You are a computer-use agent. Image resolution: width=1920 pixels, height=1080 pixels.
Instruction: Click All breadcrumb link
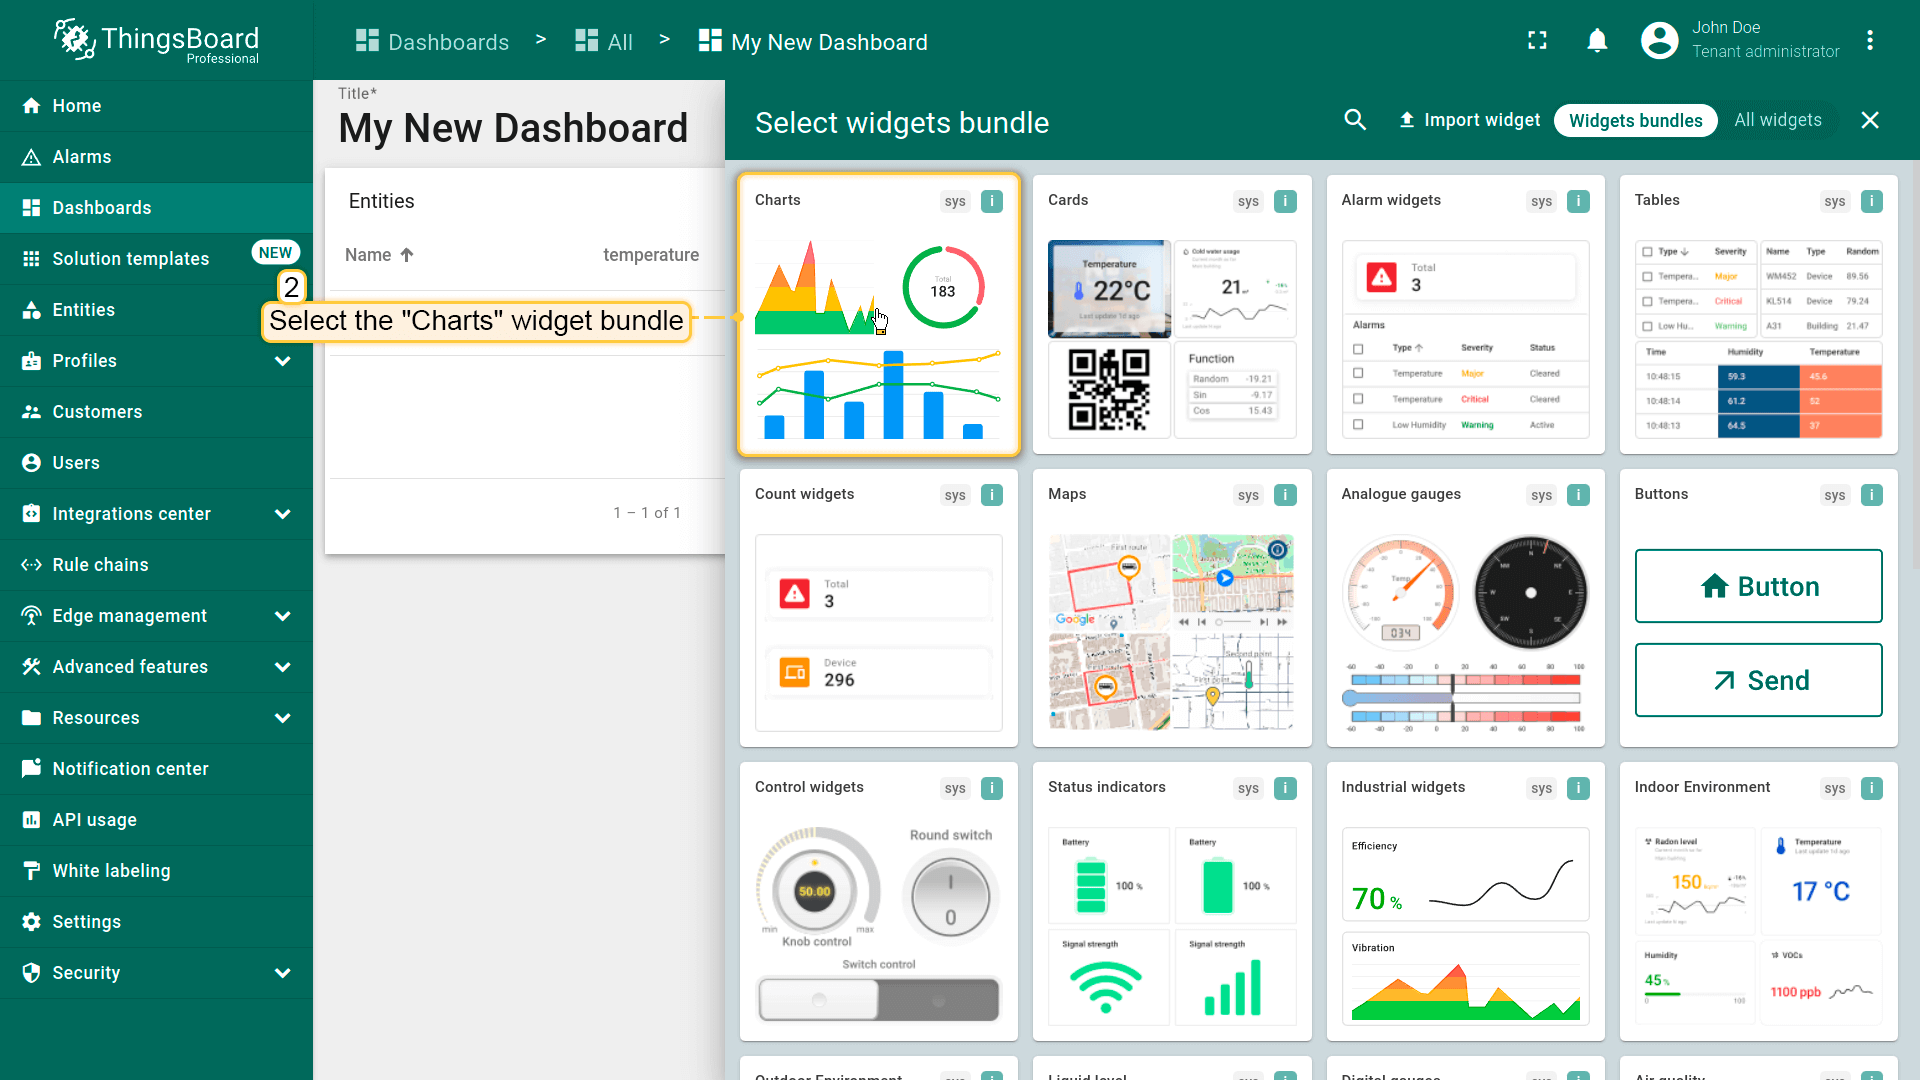(x=604, y=42)
